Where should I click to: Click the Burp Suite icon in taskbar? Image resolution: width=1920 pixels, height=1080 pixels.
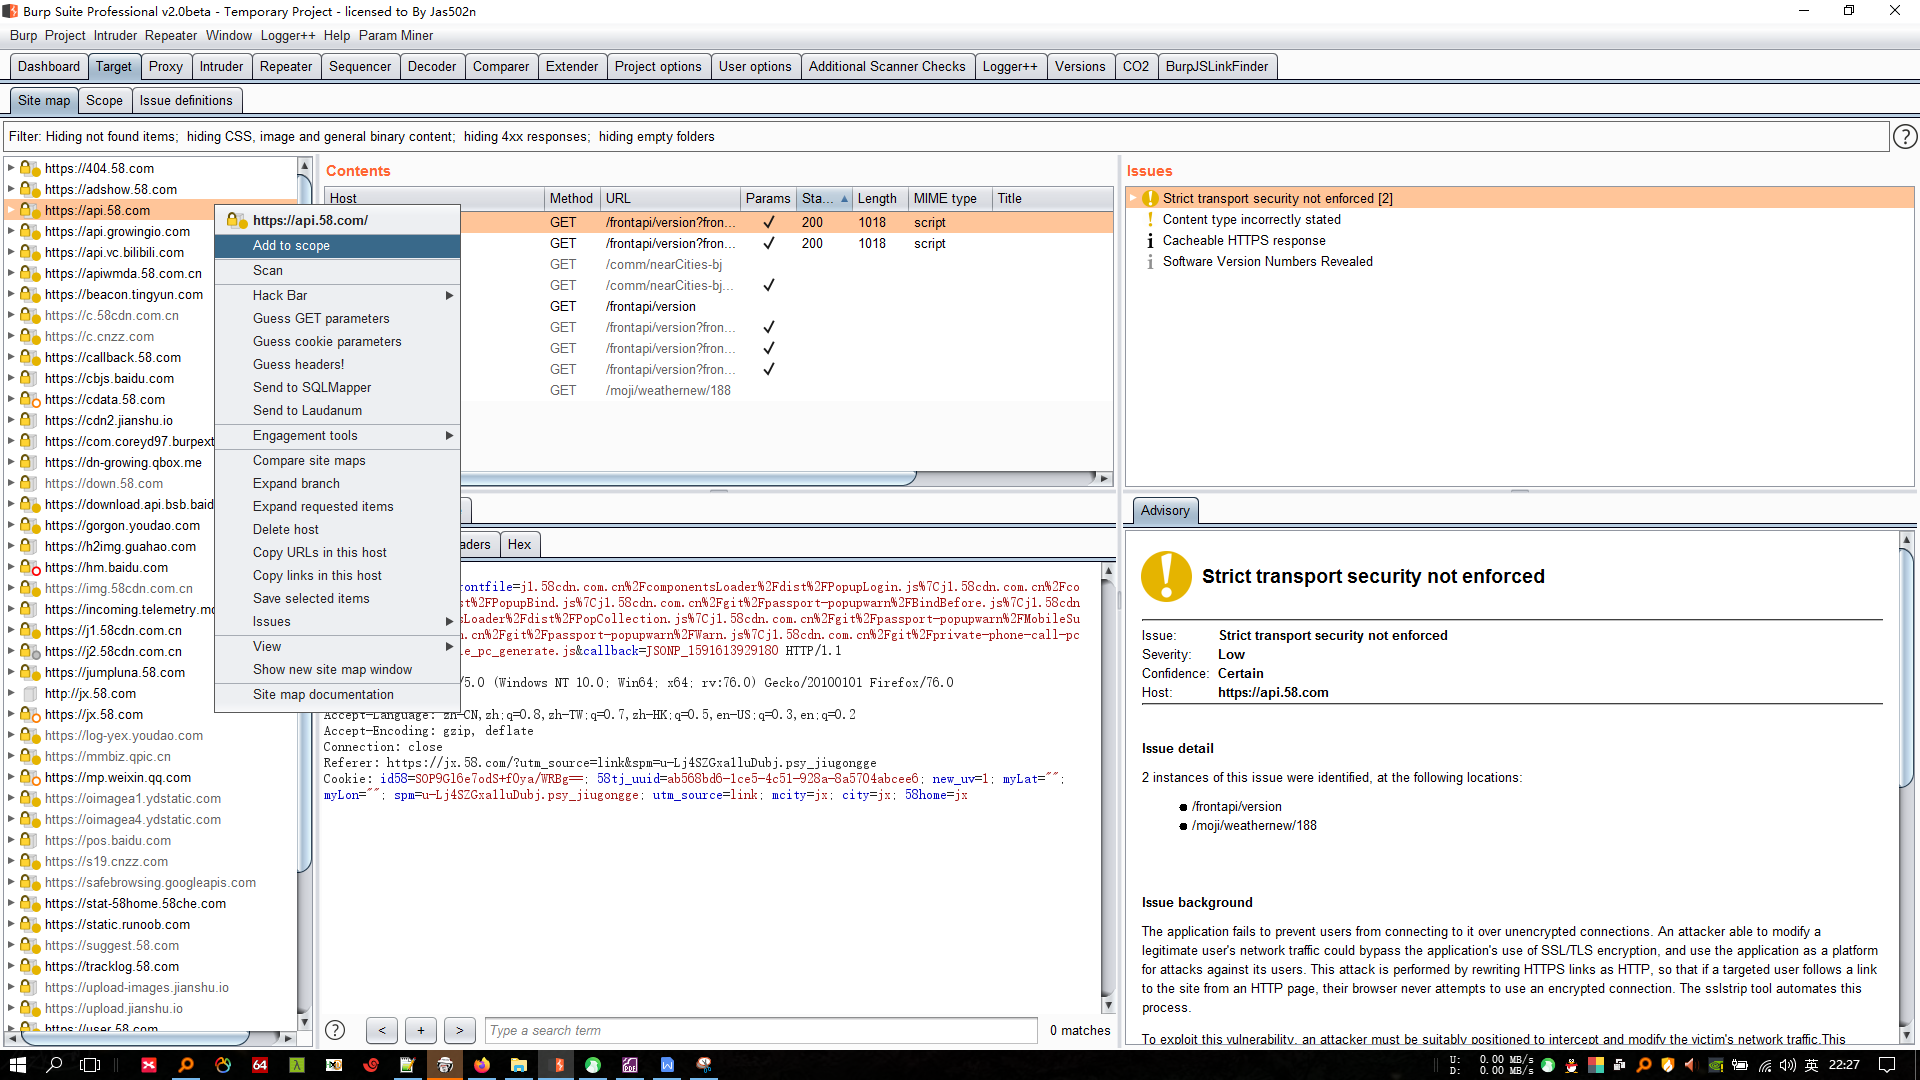pyautogui.click(x=555, y=1065)
